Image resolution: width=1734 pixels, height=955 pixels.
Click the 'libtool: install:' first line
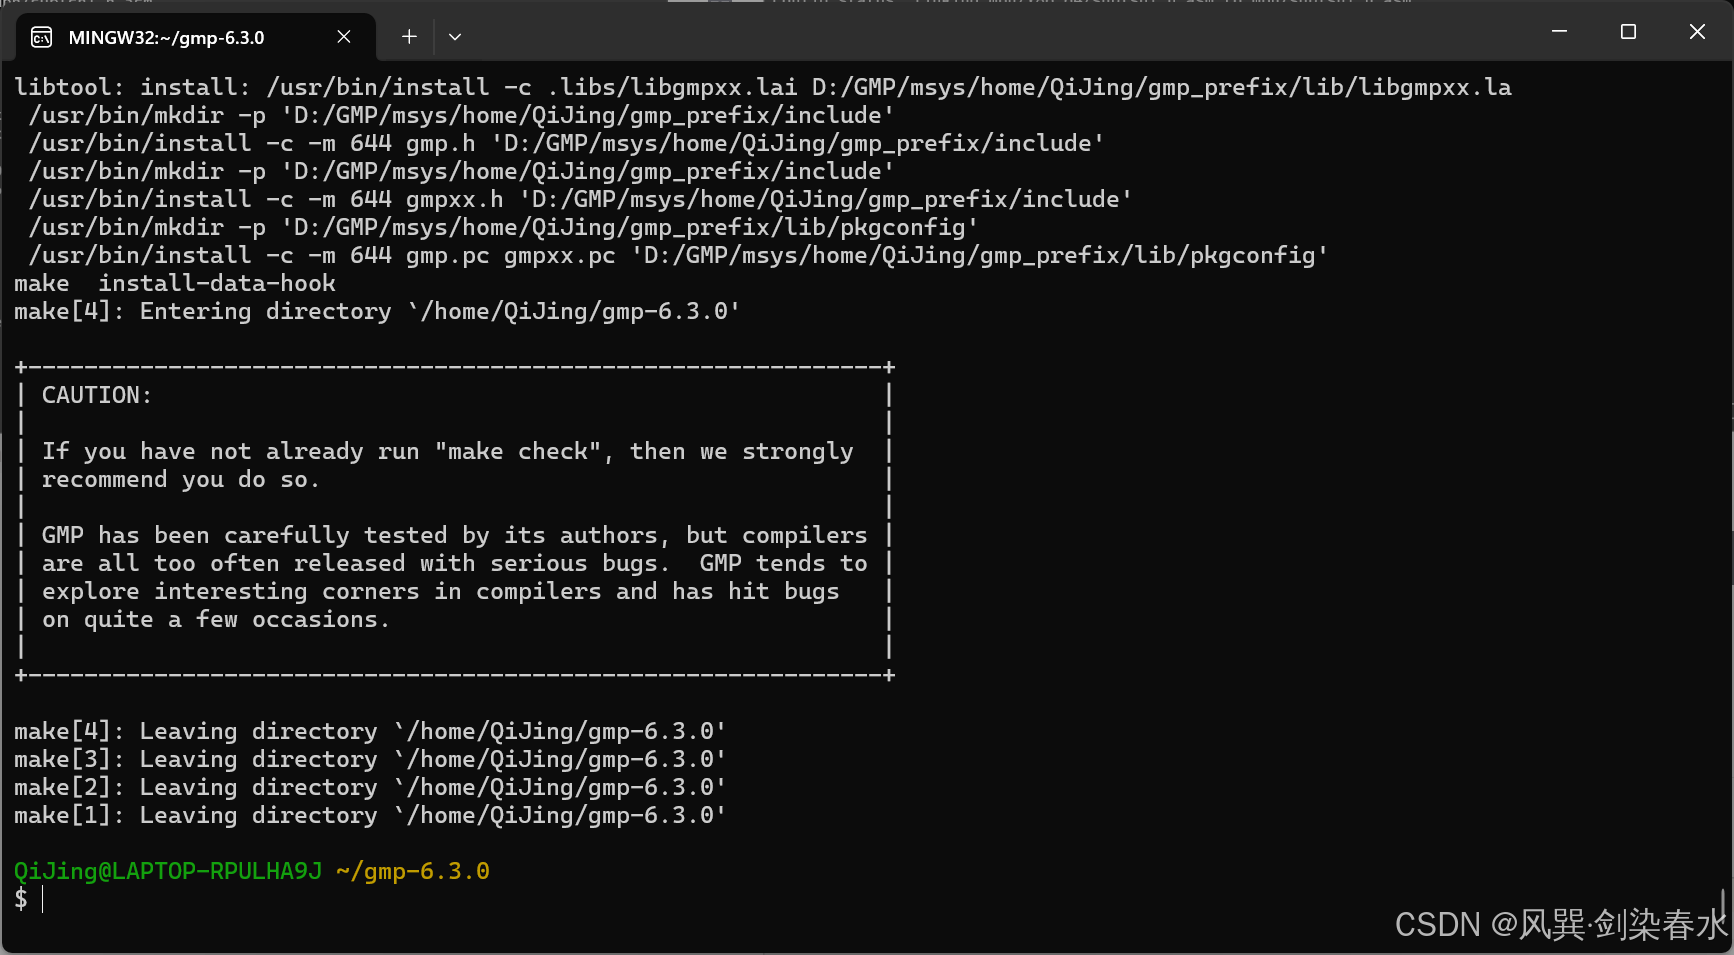[763, 87]
